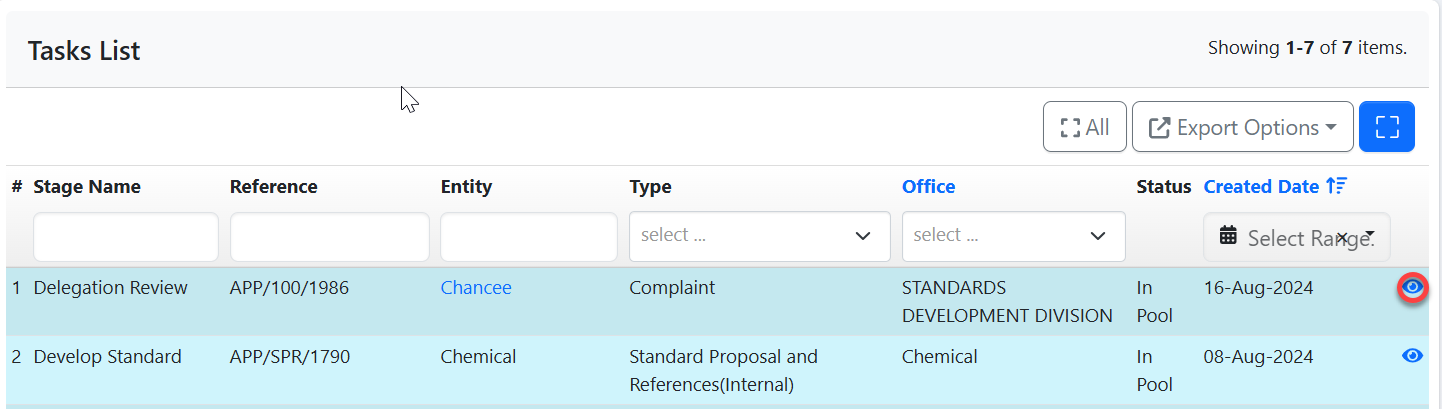Select the APP/100/1986 reference cell
This screenshot has width=1442, height=409.
[x=289, y=288]
